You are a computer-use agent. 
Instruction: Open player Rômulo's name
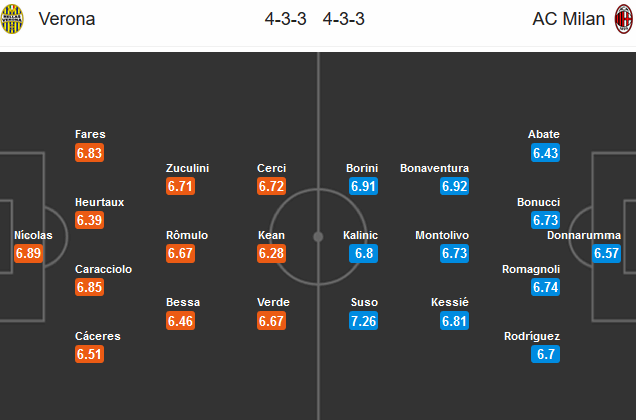coord(187,235)
